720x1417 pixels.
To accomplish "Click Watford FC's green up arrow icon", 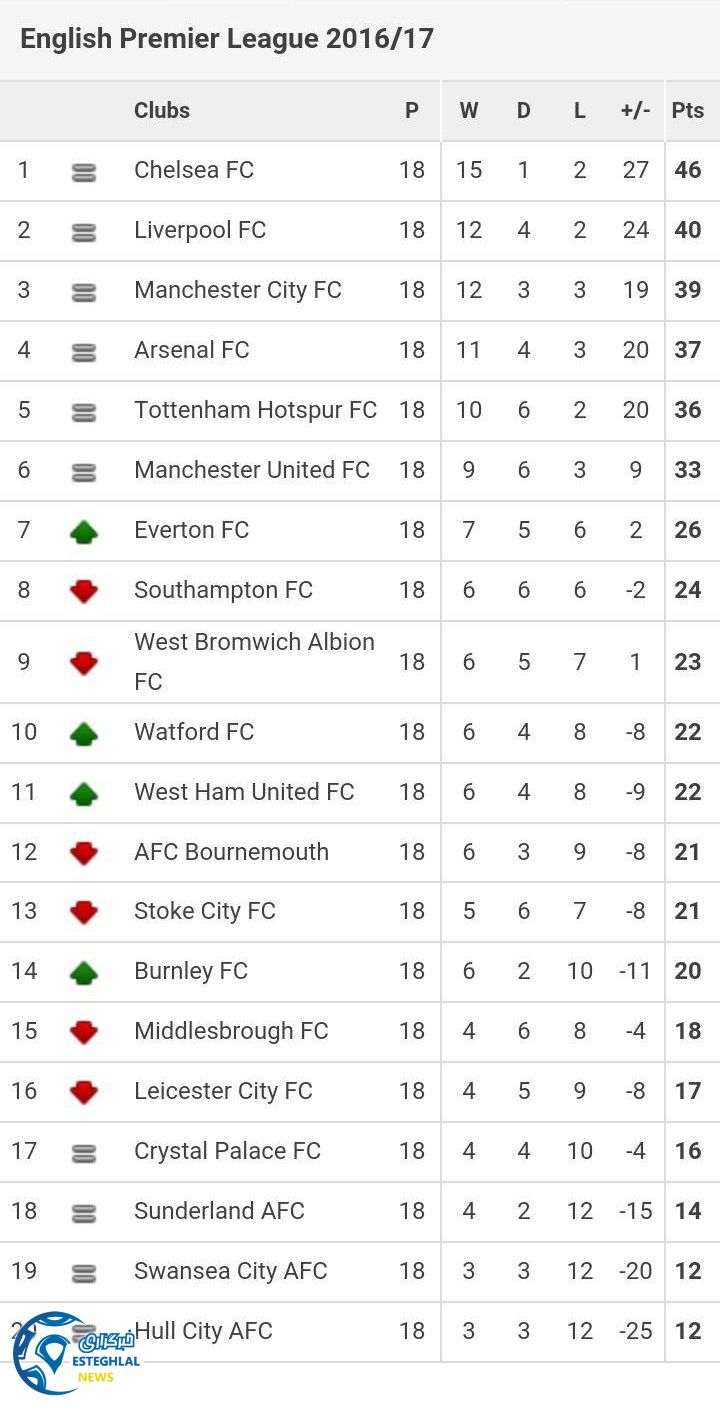I will click(84, 733).
